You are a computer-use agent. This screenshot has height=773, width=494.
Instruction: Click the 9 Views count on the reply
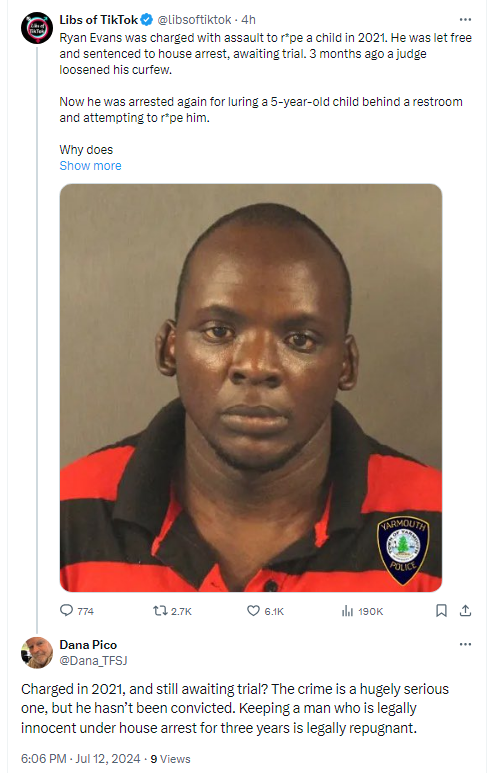171,759
